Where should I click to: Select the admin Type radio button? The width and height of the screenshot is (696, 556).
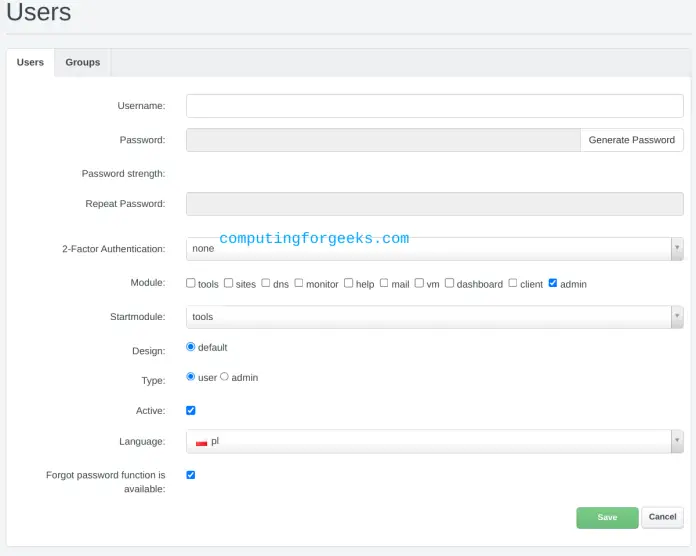pyautogui.click(x=225, y=377)
